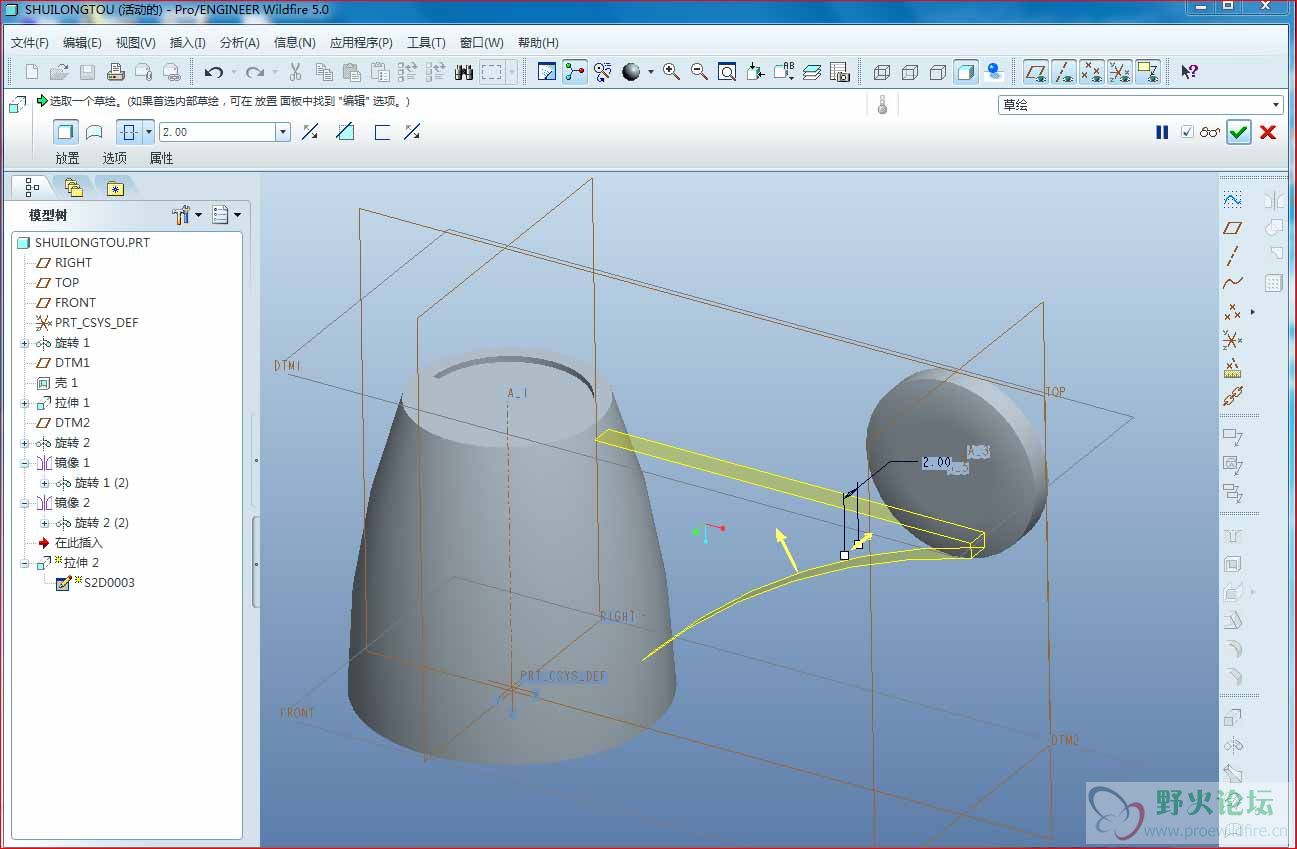Toggle datum axes display
The image size is (1297, 849).
click(x=1064, y=72)
